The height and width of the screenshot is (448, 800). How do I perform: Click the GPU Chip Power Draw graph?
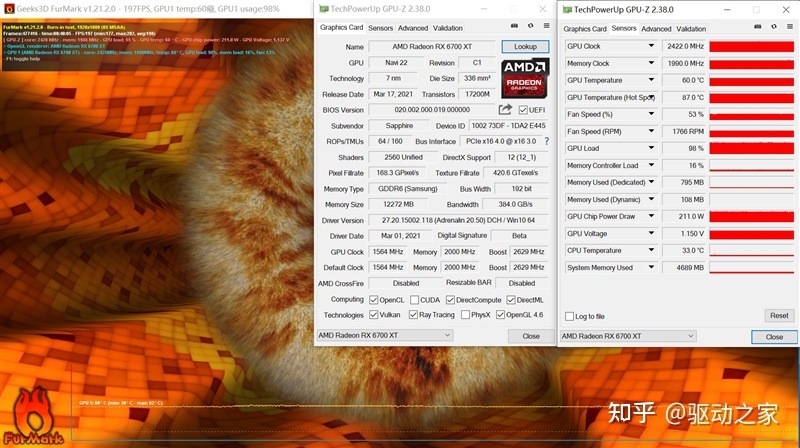752,216
